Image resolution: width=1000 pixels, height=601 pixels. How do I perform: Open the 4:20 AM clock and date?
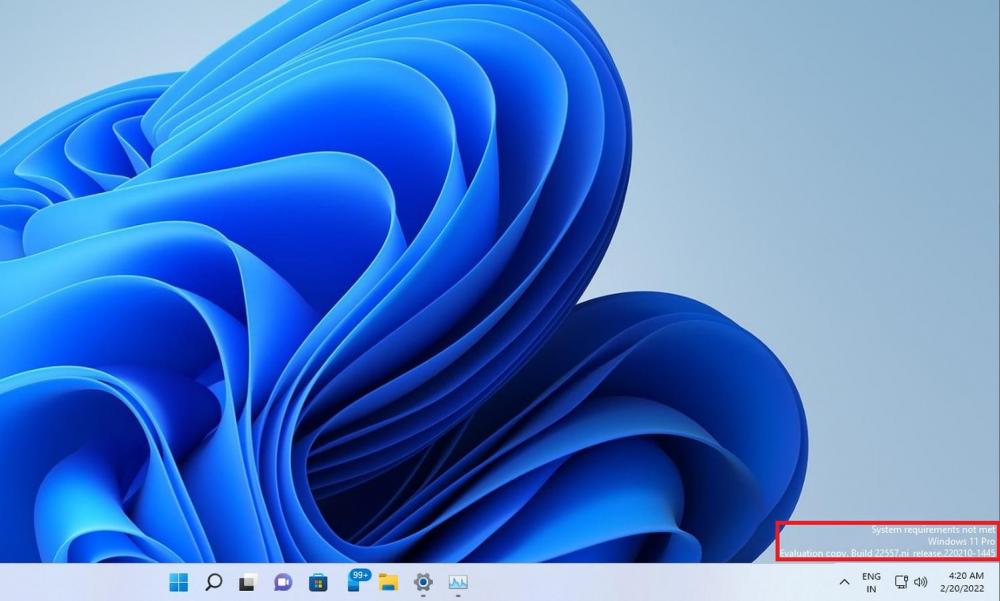pyautogui.click(x=964, y=582)
